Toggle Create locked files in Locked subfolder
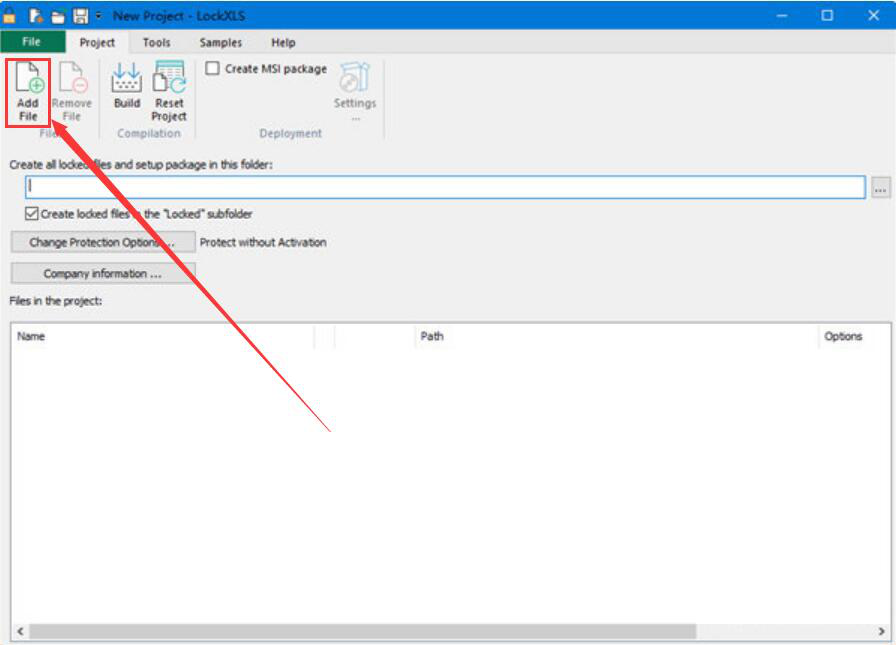896x645 pixels. (31, 214)
